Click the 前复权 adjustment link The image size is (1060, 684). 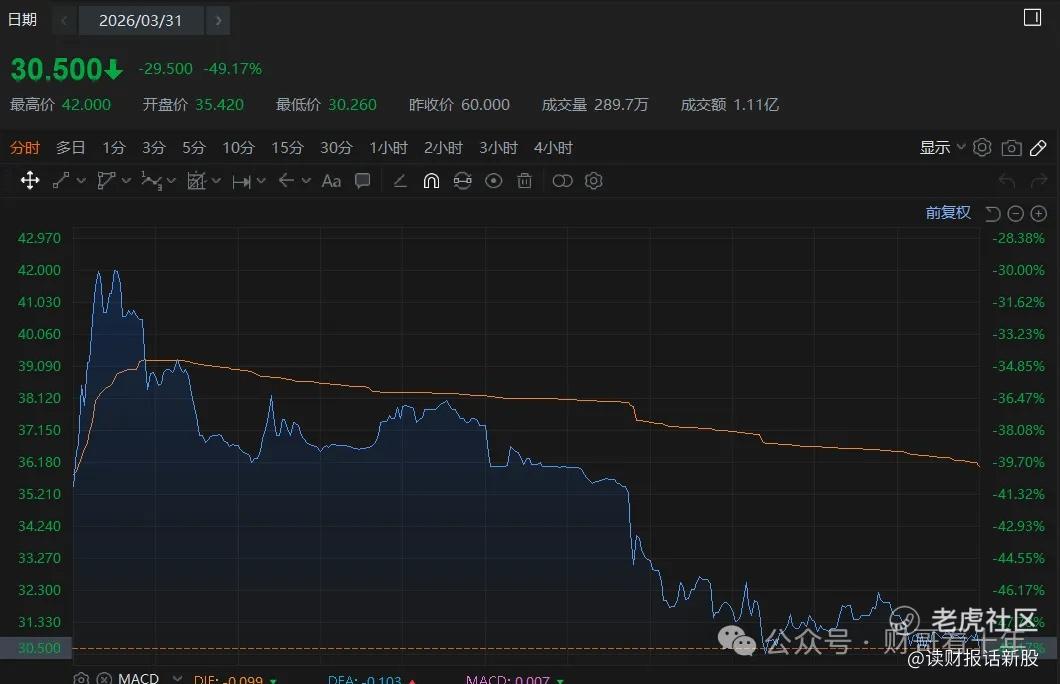(948, 213)
